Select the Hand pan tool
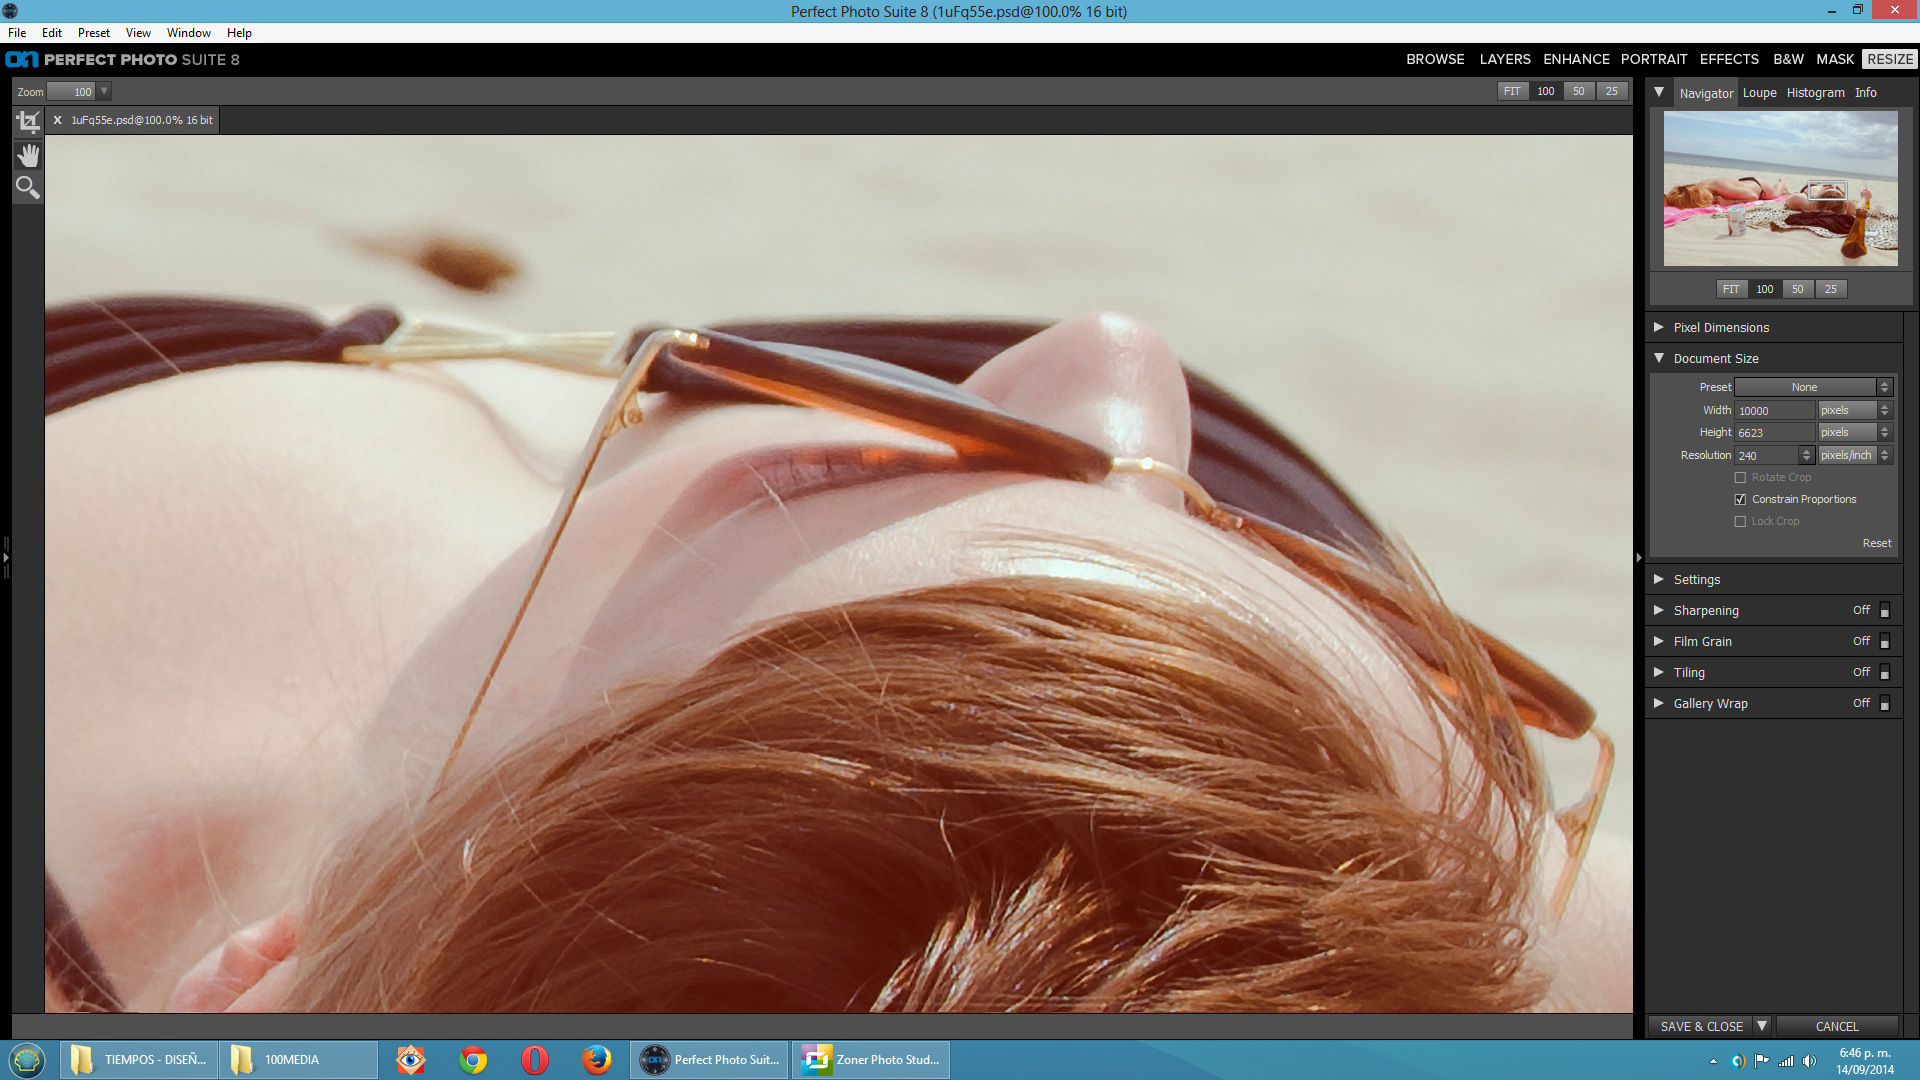The image size is (1920, 1080). [28, 155]
